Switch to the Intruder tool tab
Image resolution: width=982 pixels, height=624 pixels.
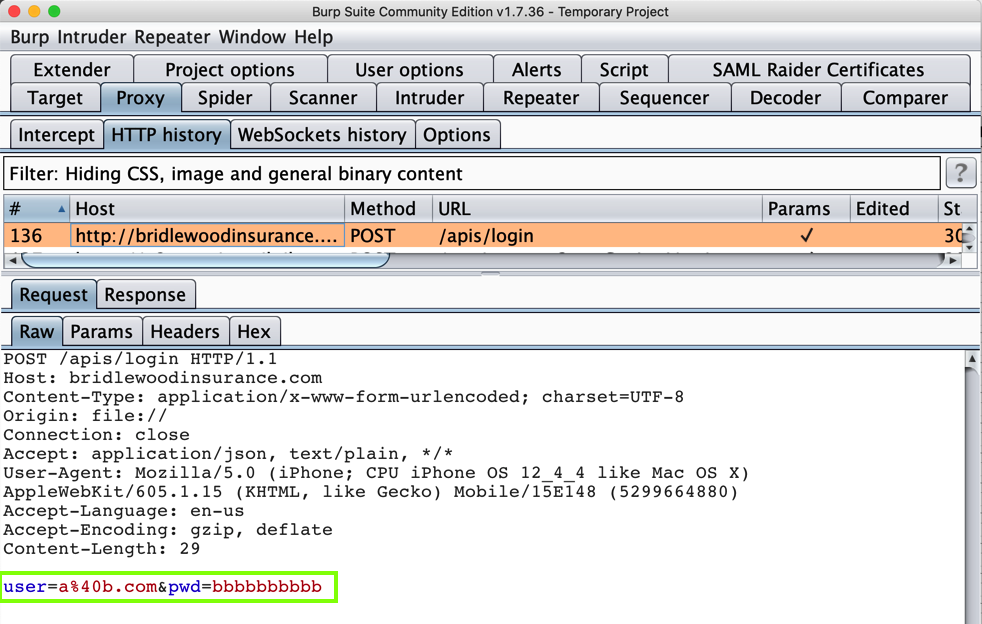[430, 98]
